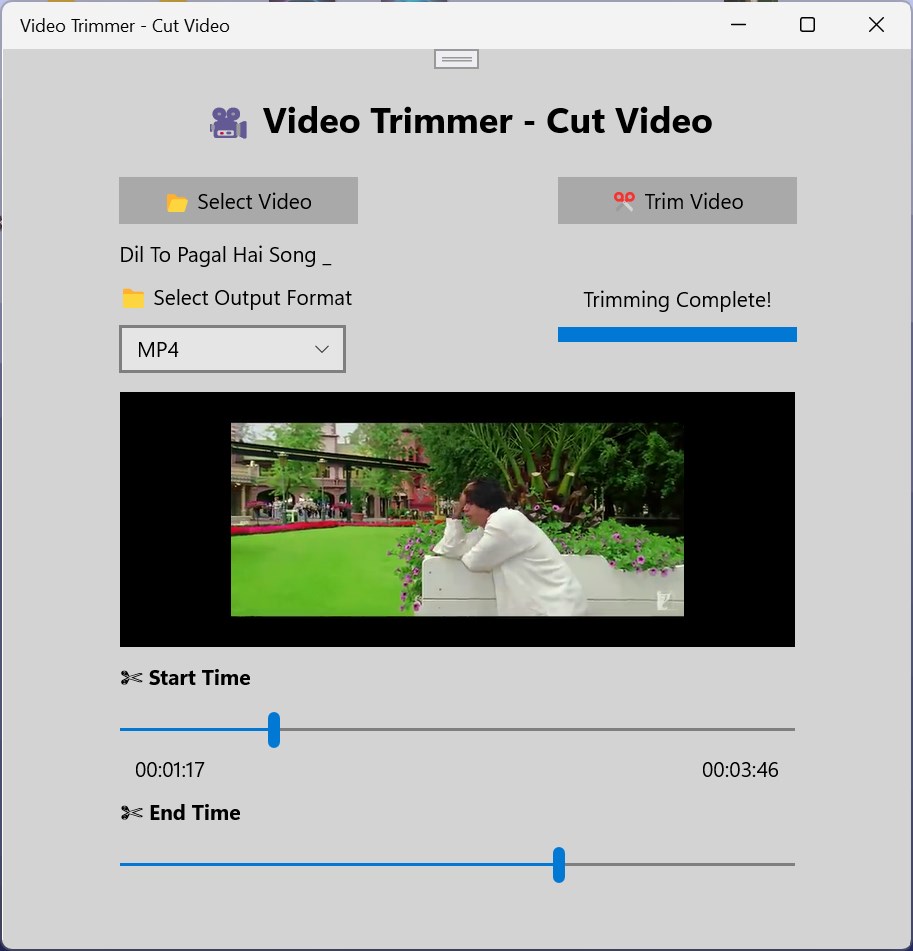913x951 pixels.
Task: Click the file name 'Dil To Pagal Hai Song _'
Action: [x=226, y=255]
